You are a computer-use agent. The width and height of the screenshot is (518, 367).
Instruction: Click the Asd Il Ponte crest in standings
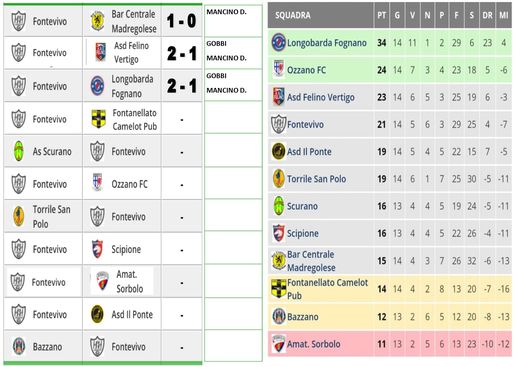point(278,151)
